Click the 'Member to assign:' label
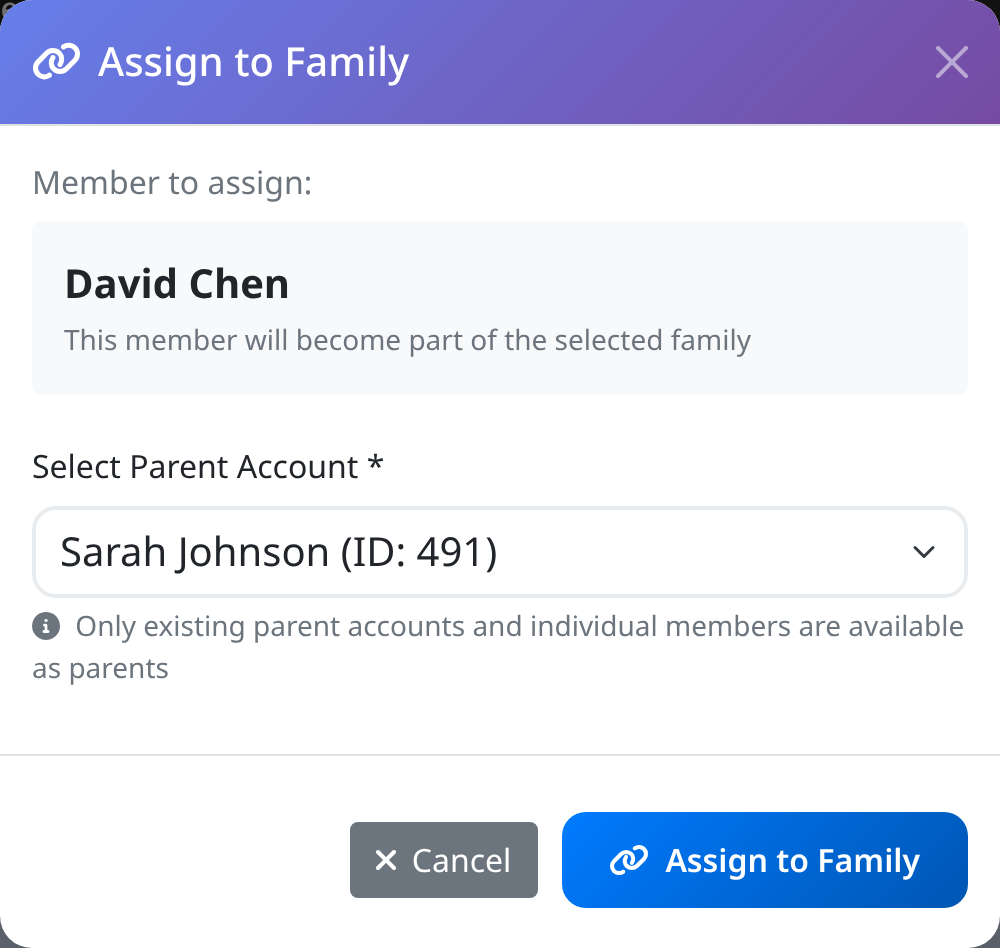The image size is (1000, 948). (172, 183)
